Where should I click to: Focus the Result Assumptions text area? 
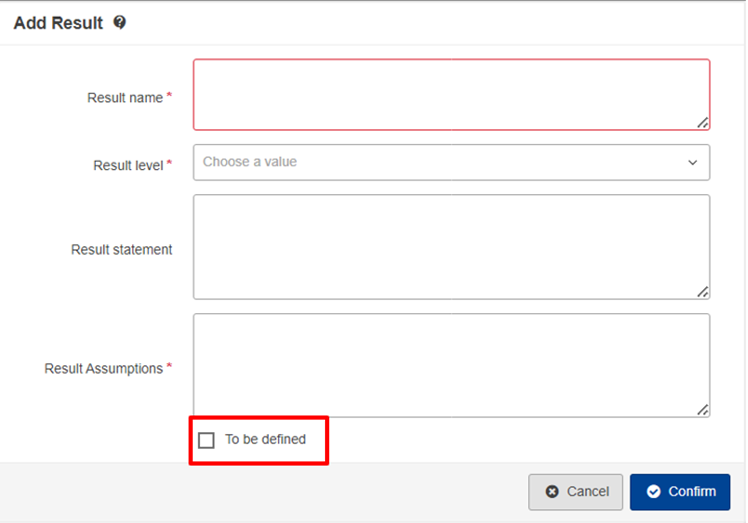click(x=451, y=365)
